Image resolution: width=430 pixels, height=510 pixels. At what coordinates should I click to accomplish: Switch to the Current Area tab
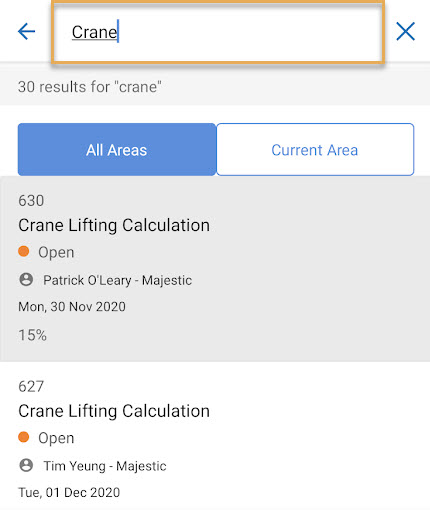pyautogui.click(x=315, y=149)
